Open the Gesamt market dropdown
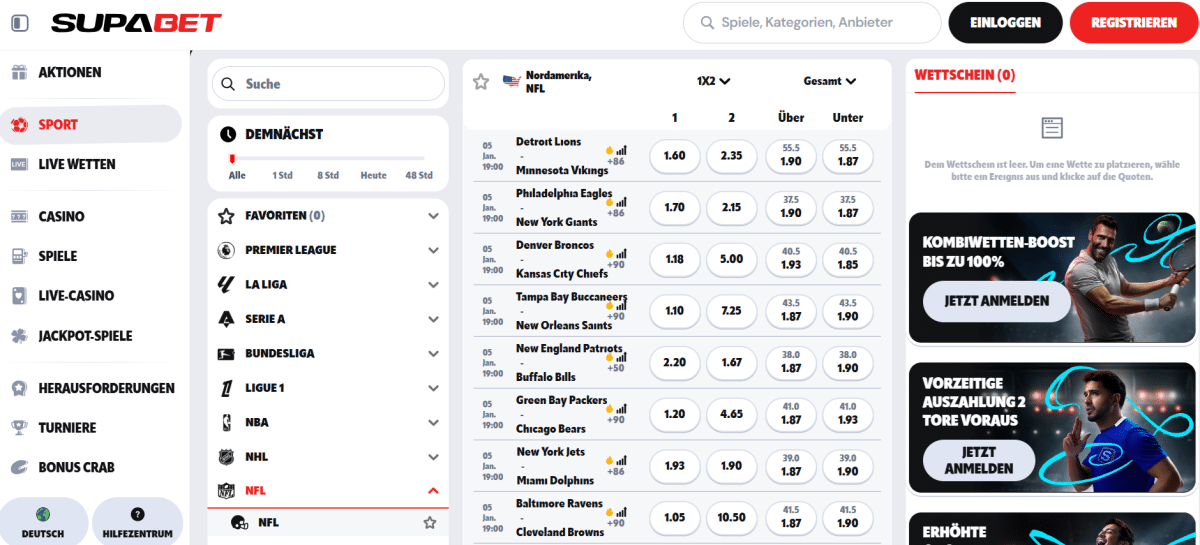The width and height of the screenshot is (1200, 545). tap(830, 81)
